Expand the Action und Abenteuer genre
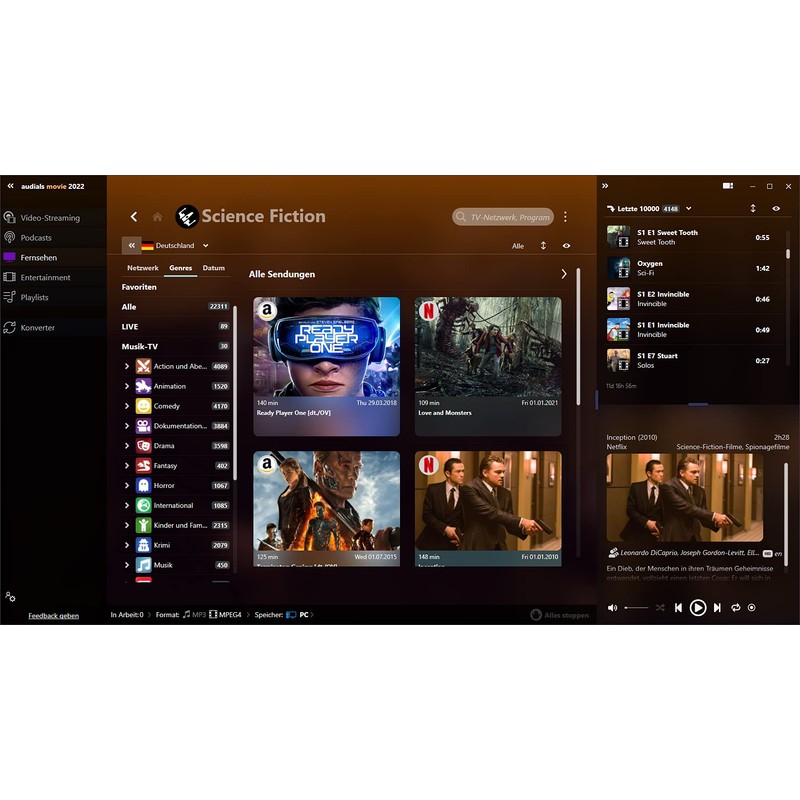This screenshot has height=800, width=800. [x=127, y=367]
